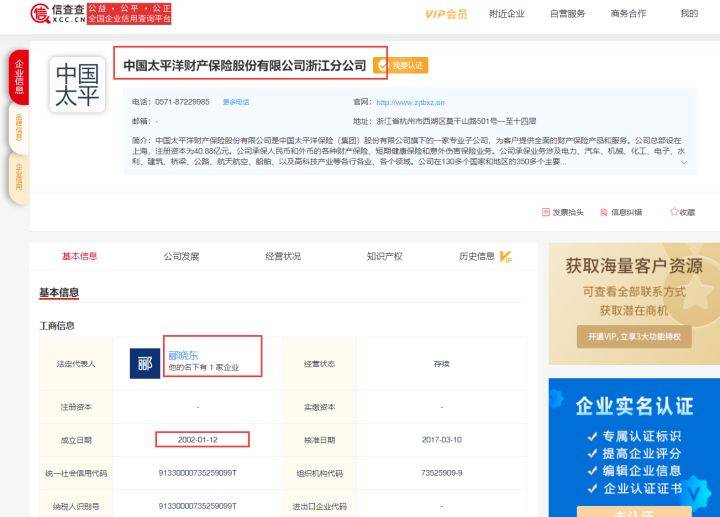Click the 中国太平 company logo thumbnail
This screenshot has width=720, height=517.
pyautogui.click(x=77, y=85)
